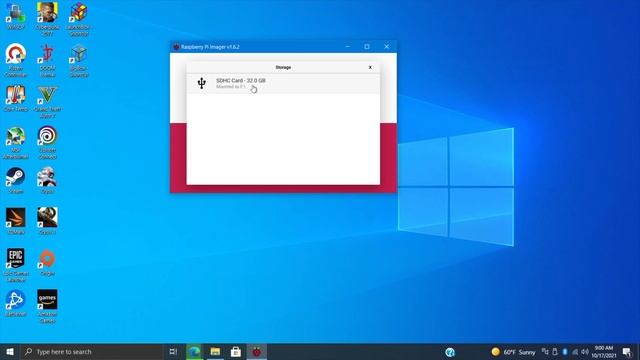Select the Amazon Games desktop shortcut
This screenshot has width=640, height=360.
point(47,307)
